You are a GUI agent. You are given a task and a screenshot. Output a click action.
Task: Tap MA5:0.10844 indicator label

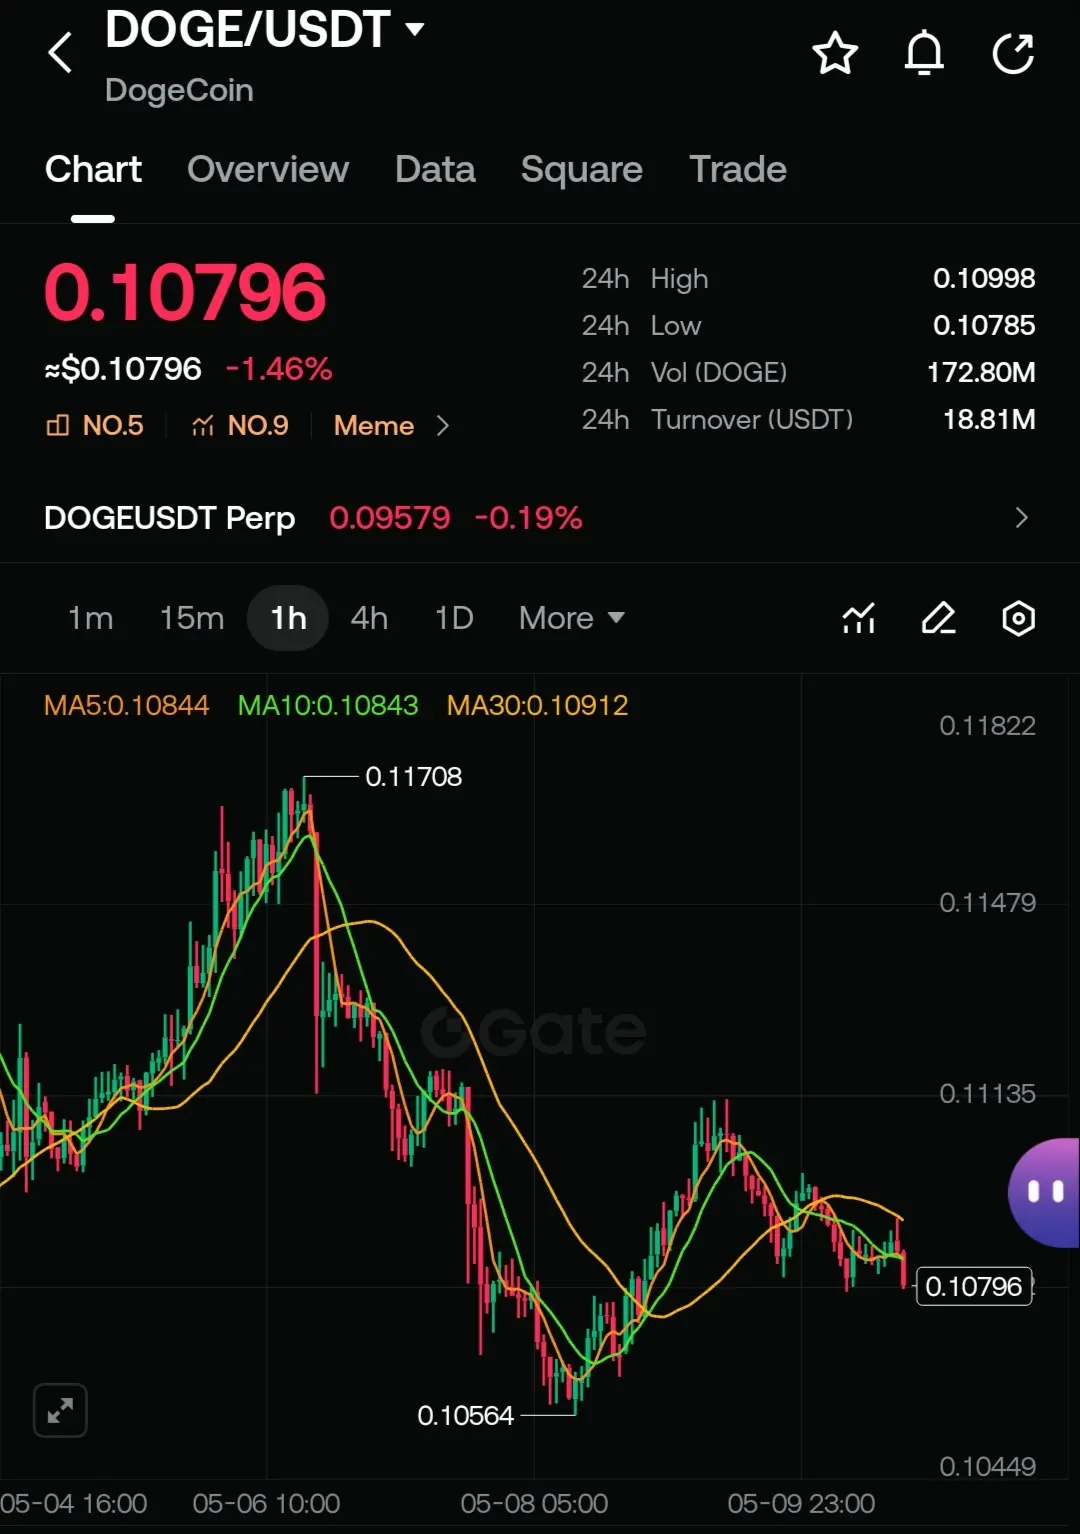pos(127,706)
